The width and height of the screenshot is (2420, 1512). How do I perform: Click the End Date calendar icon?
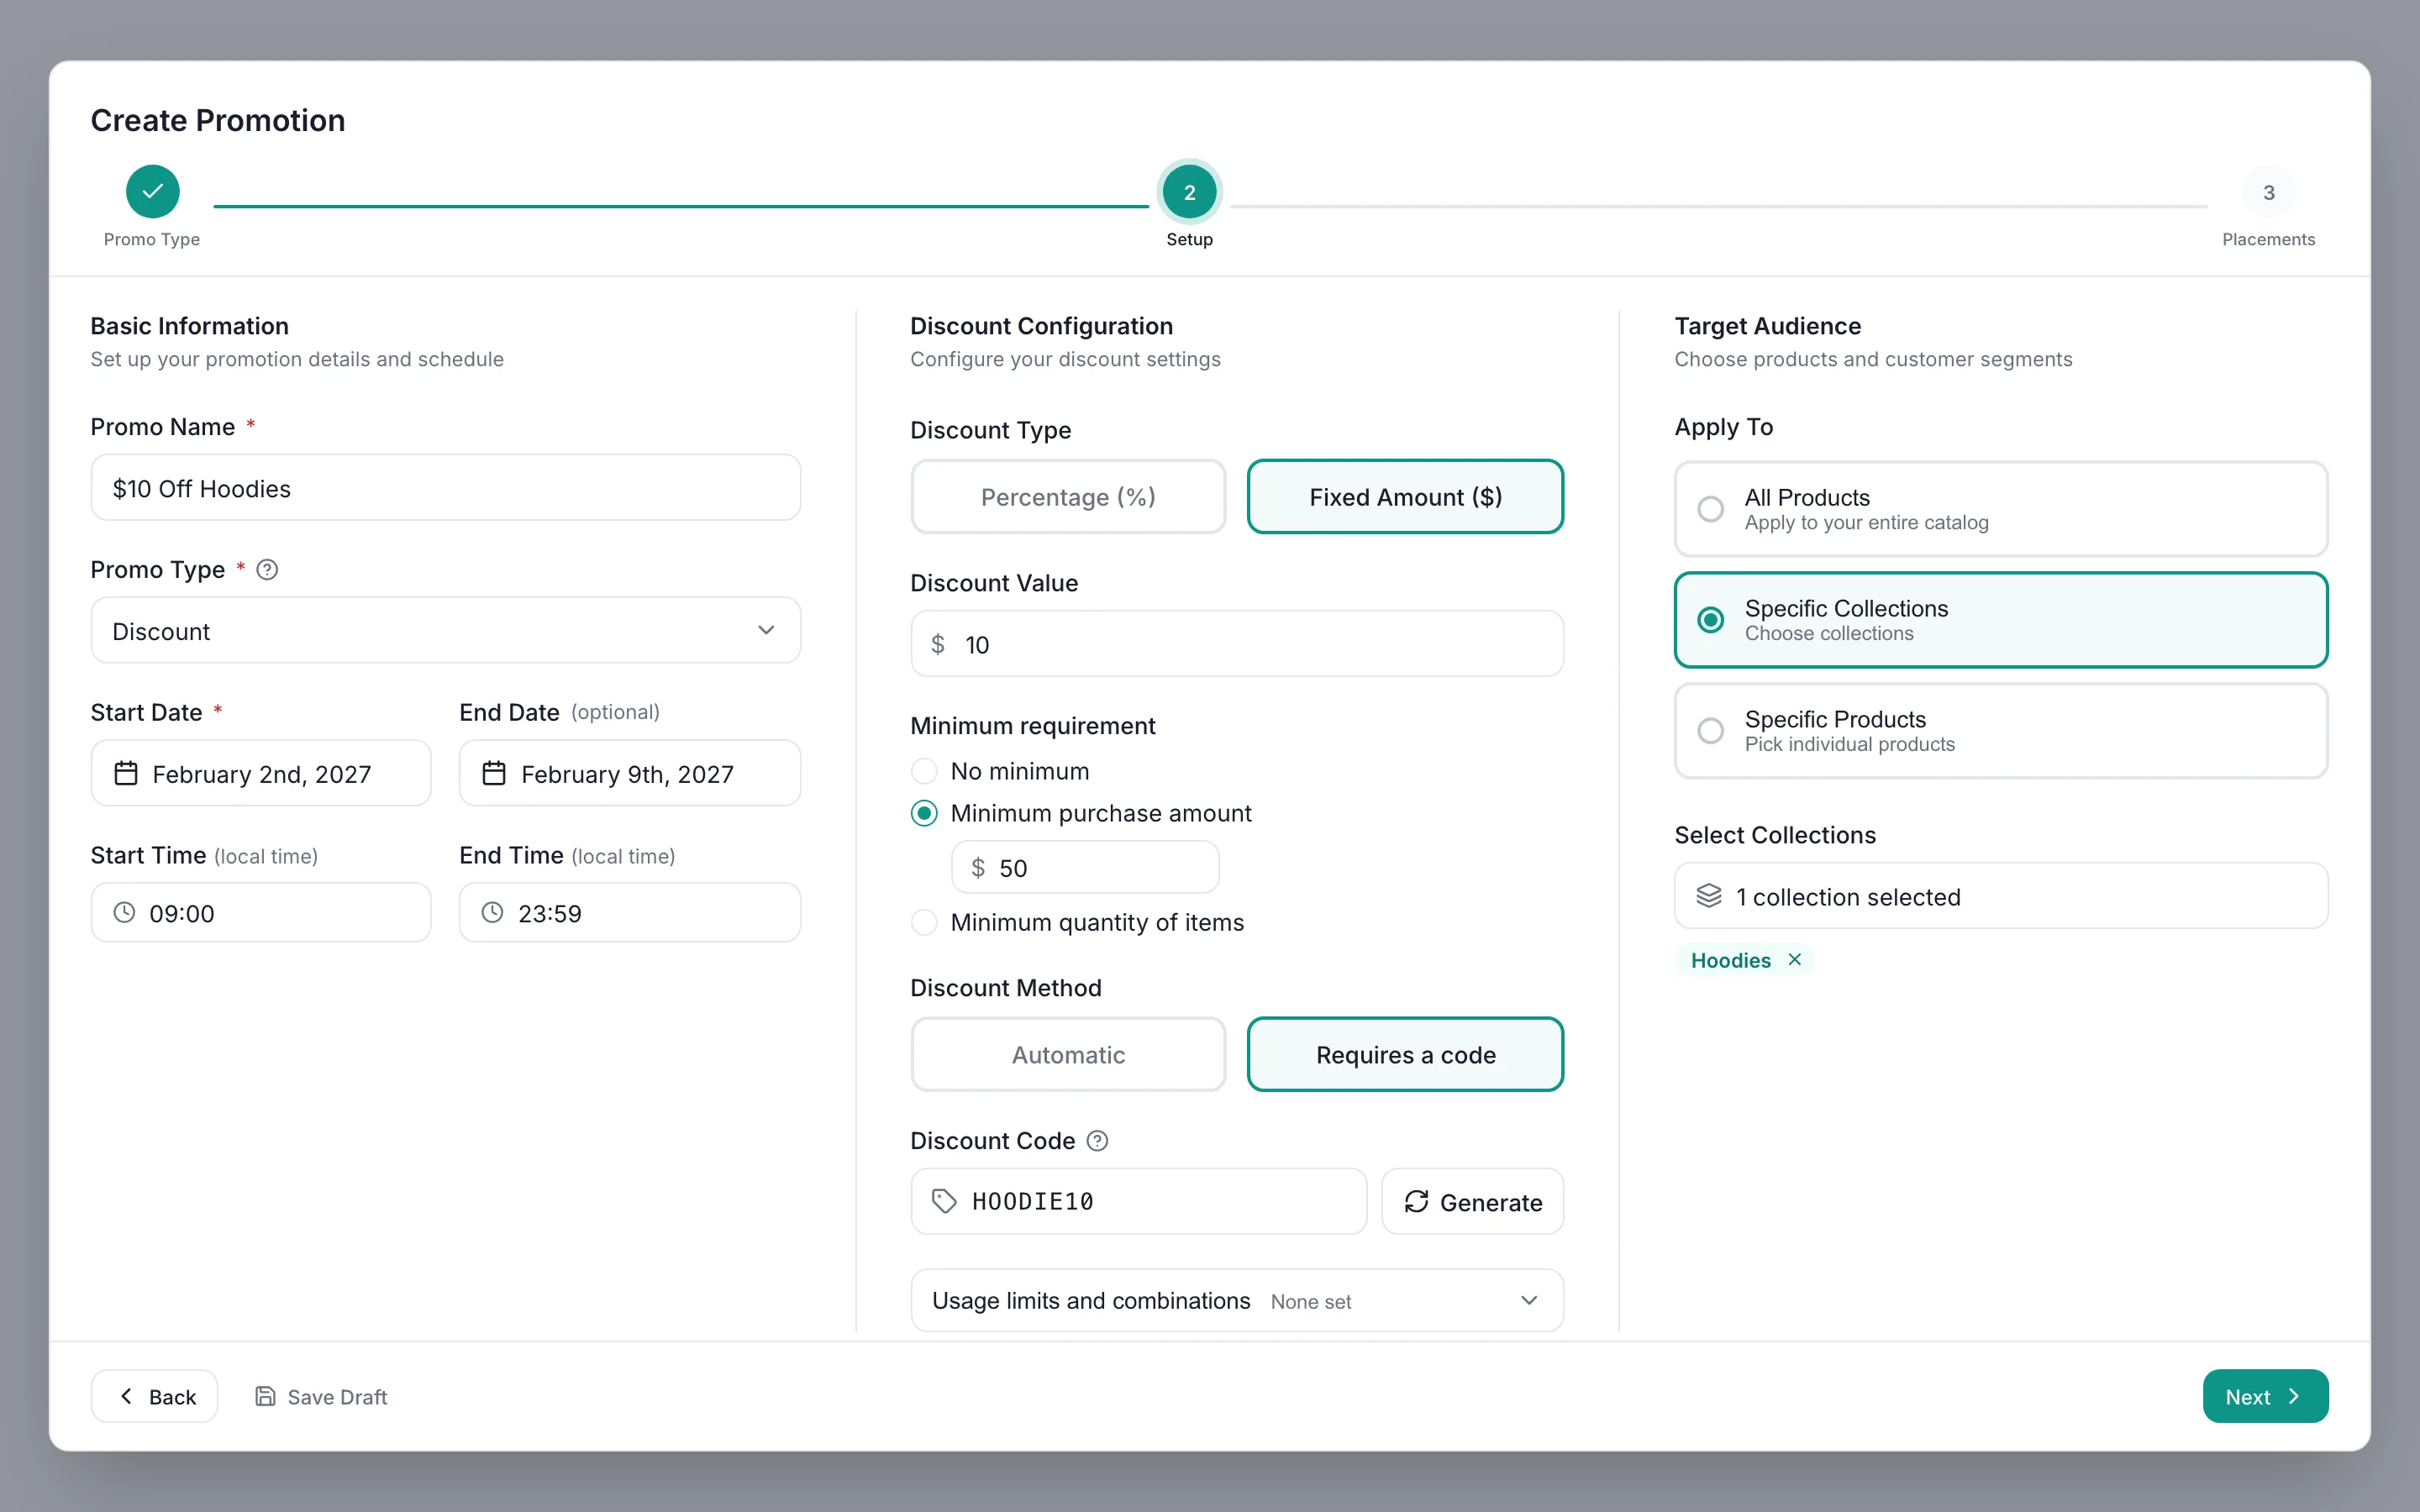494,774
